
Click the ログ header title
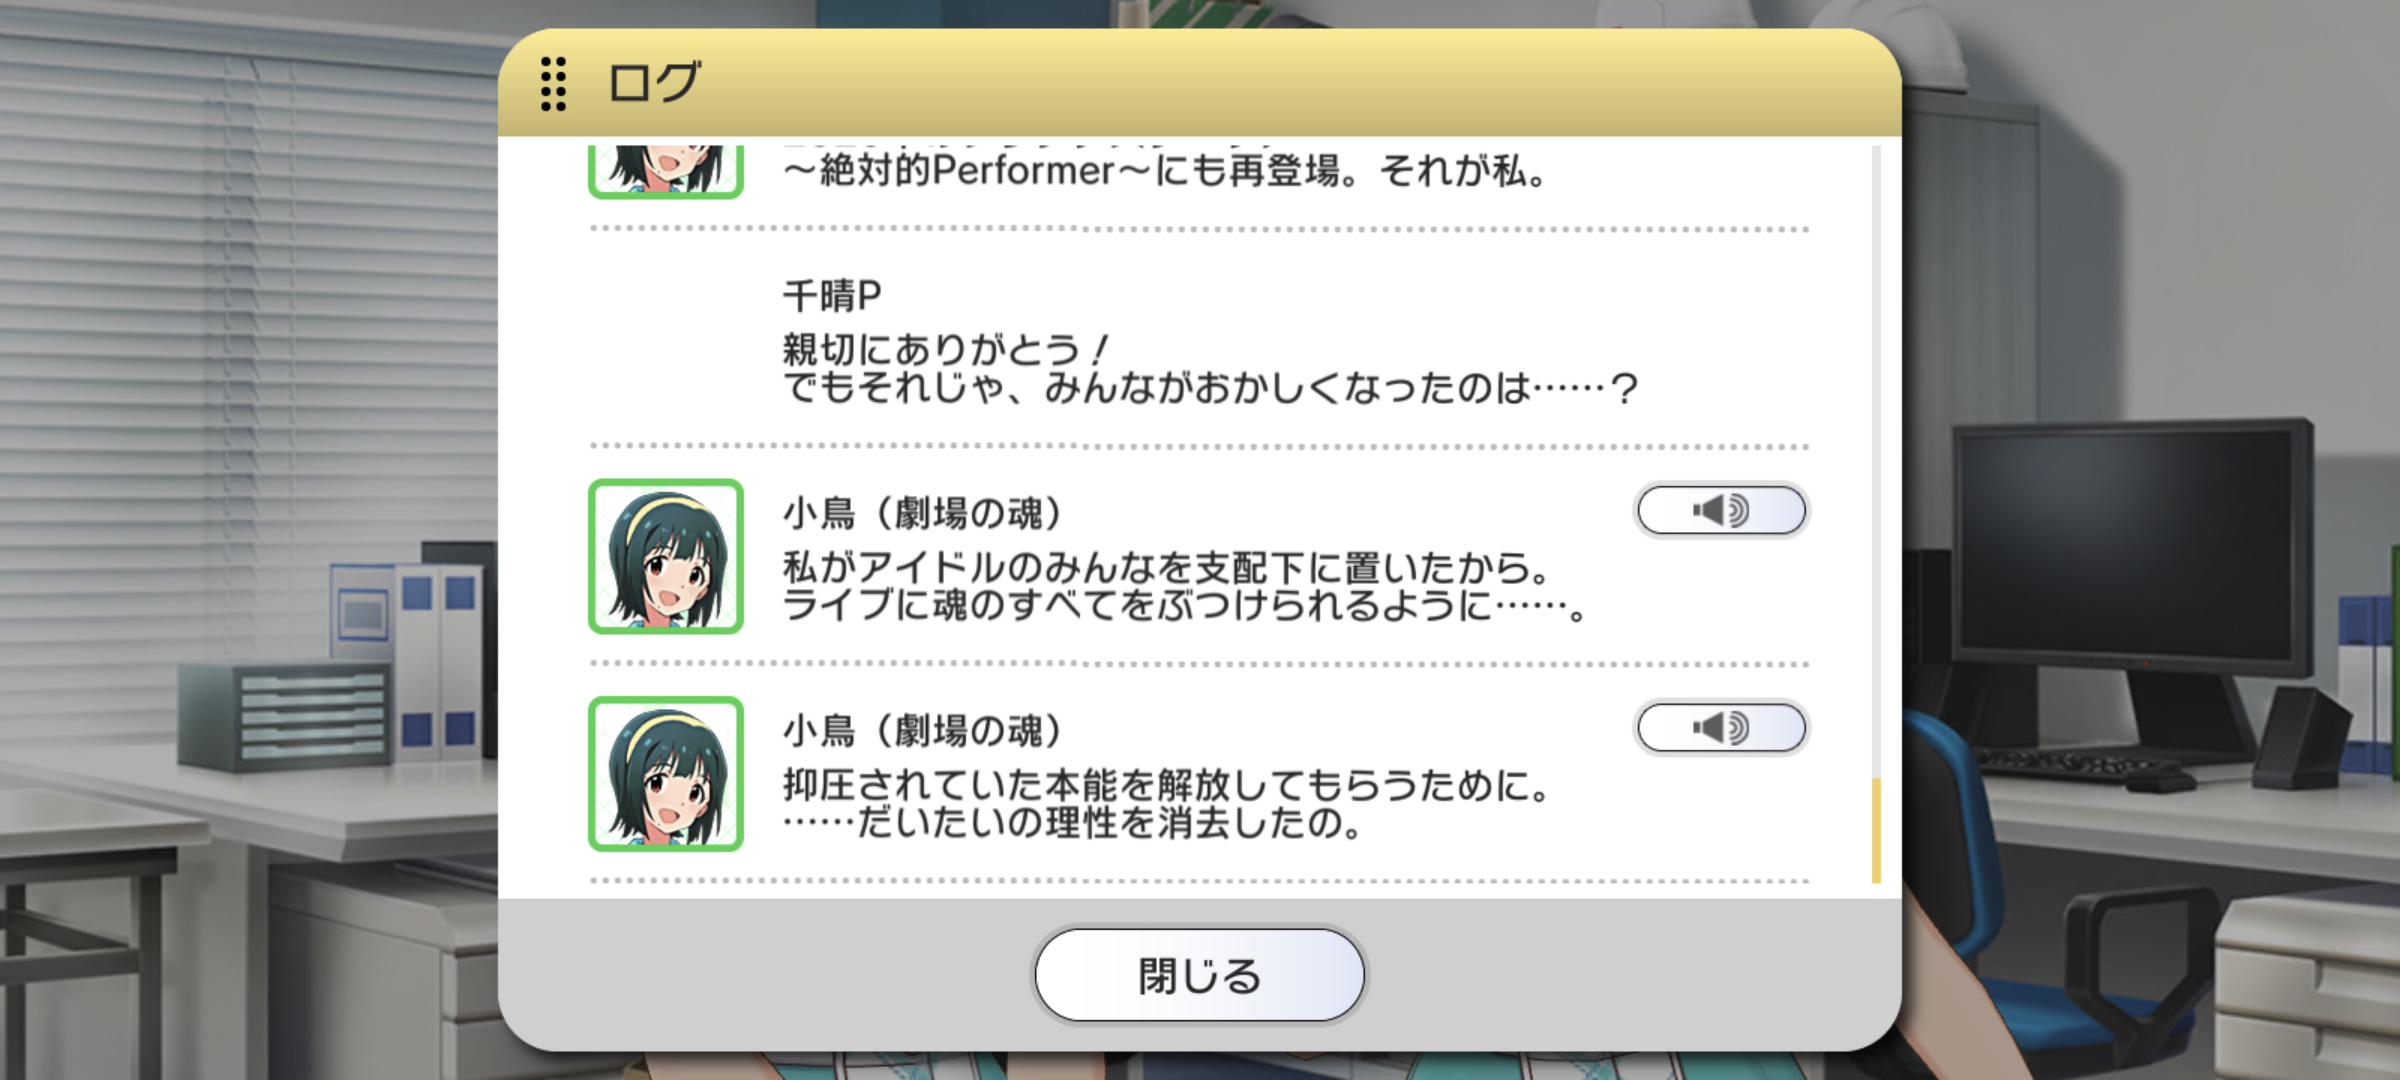click(655, 83)
